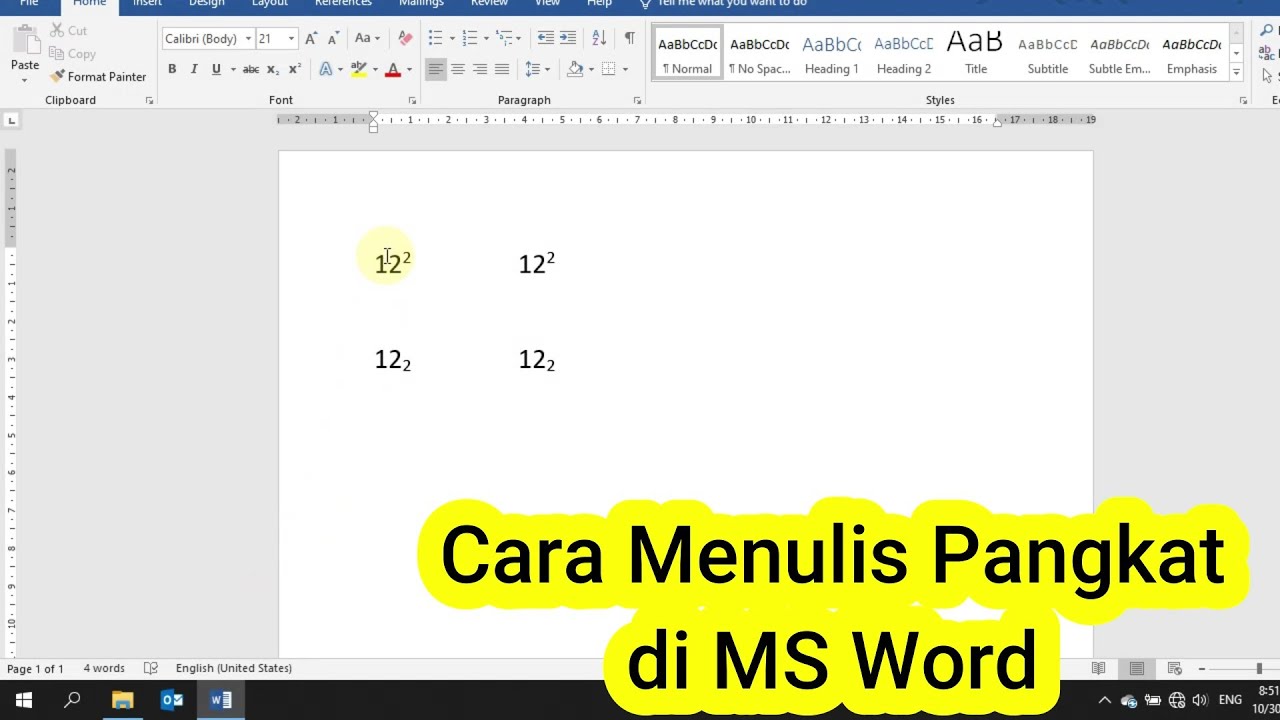This screenshot has width=1280, height=720.
Task: Open the font color arrow
Action: pos(409,69)
